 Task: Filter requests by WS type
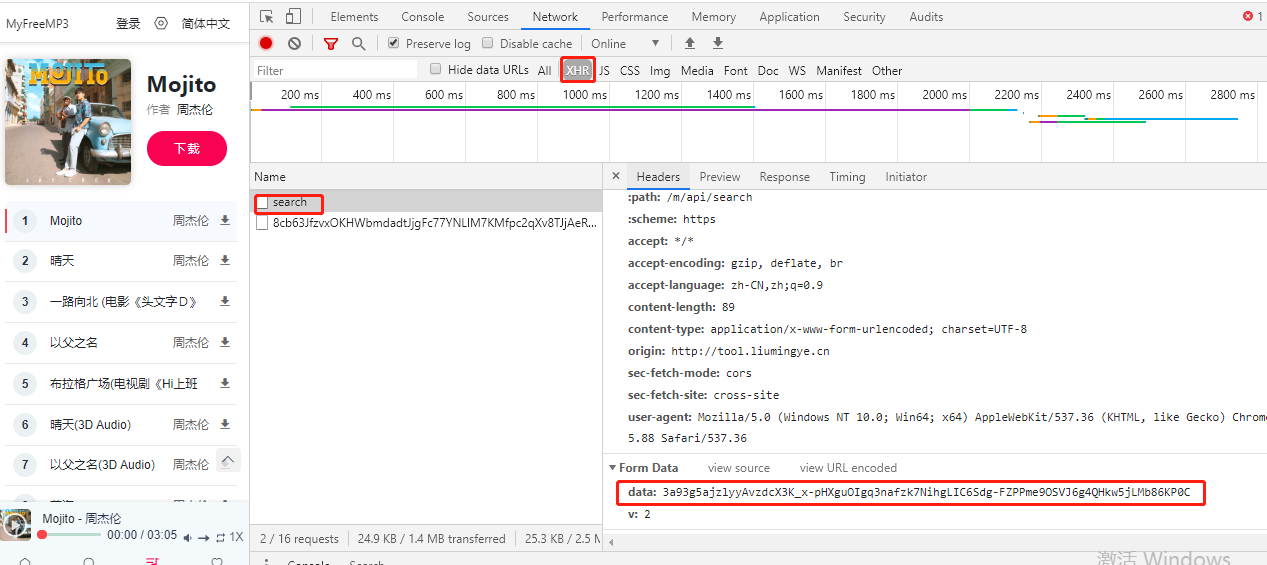tap(797, 71)
